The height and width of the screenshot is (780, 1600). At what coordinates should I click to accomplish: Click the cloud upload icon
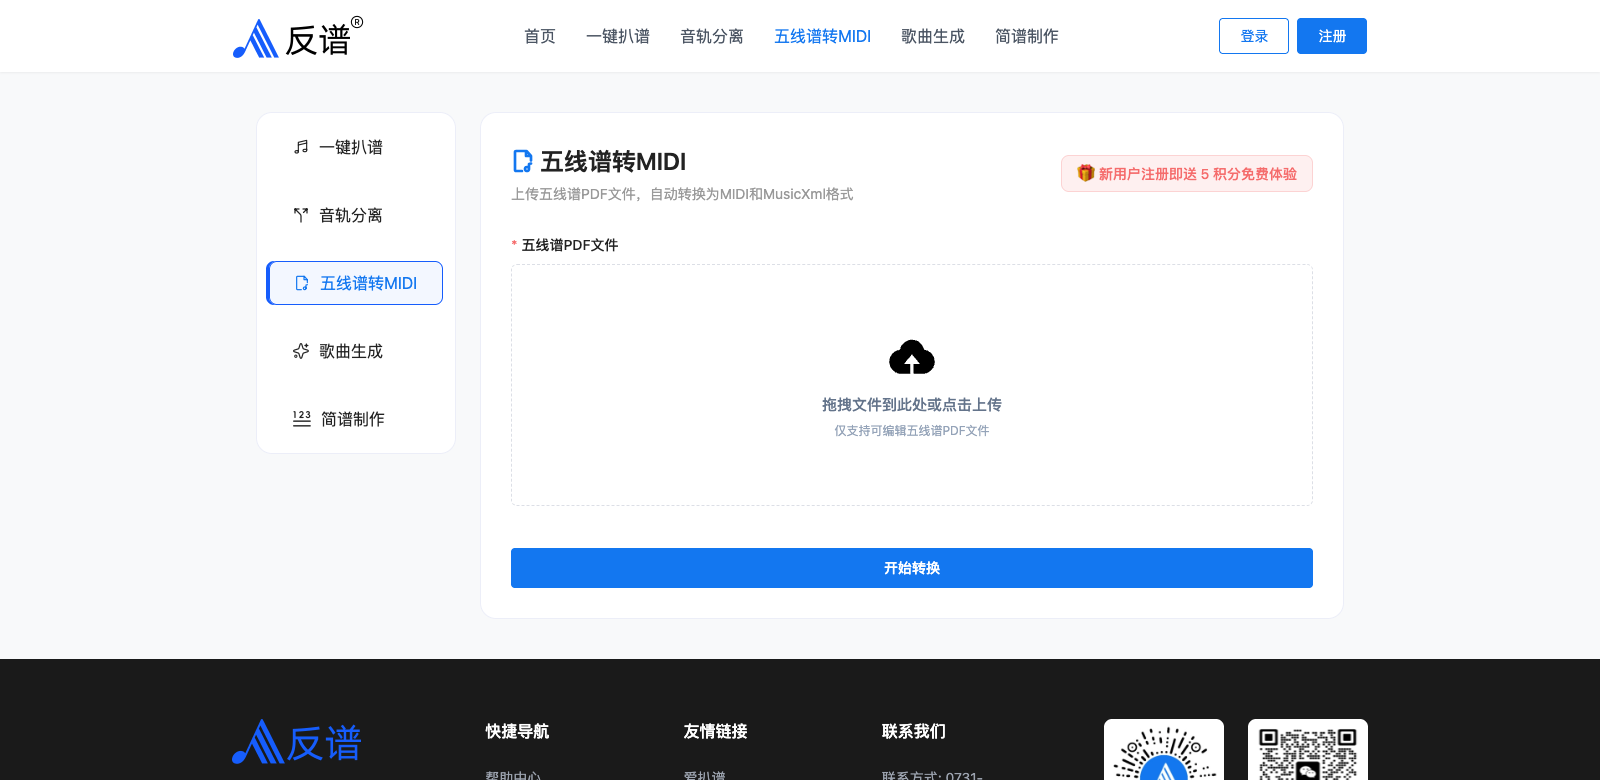912,357
